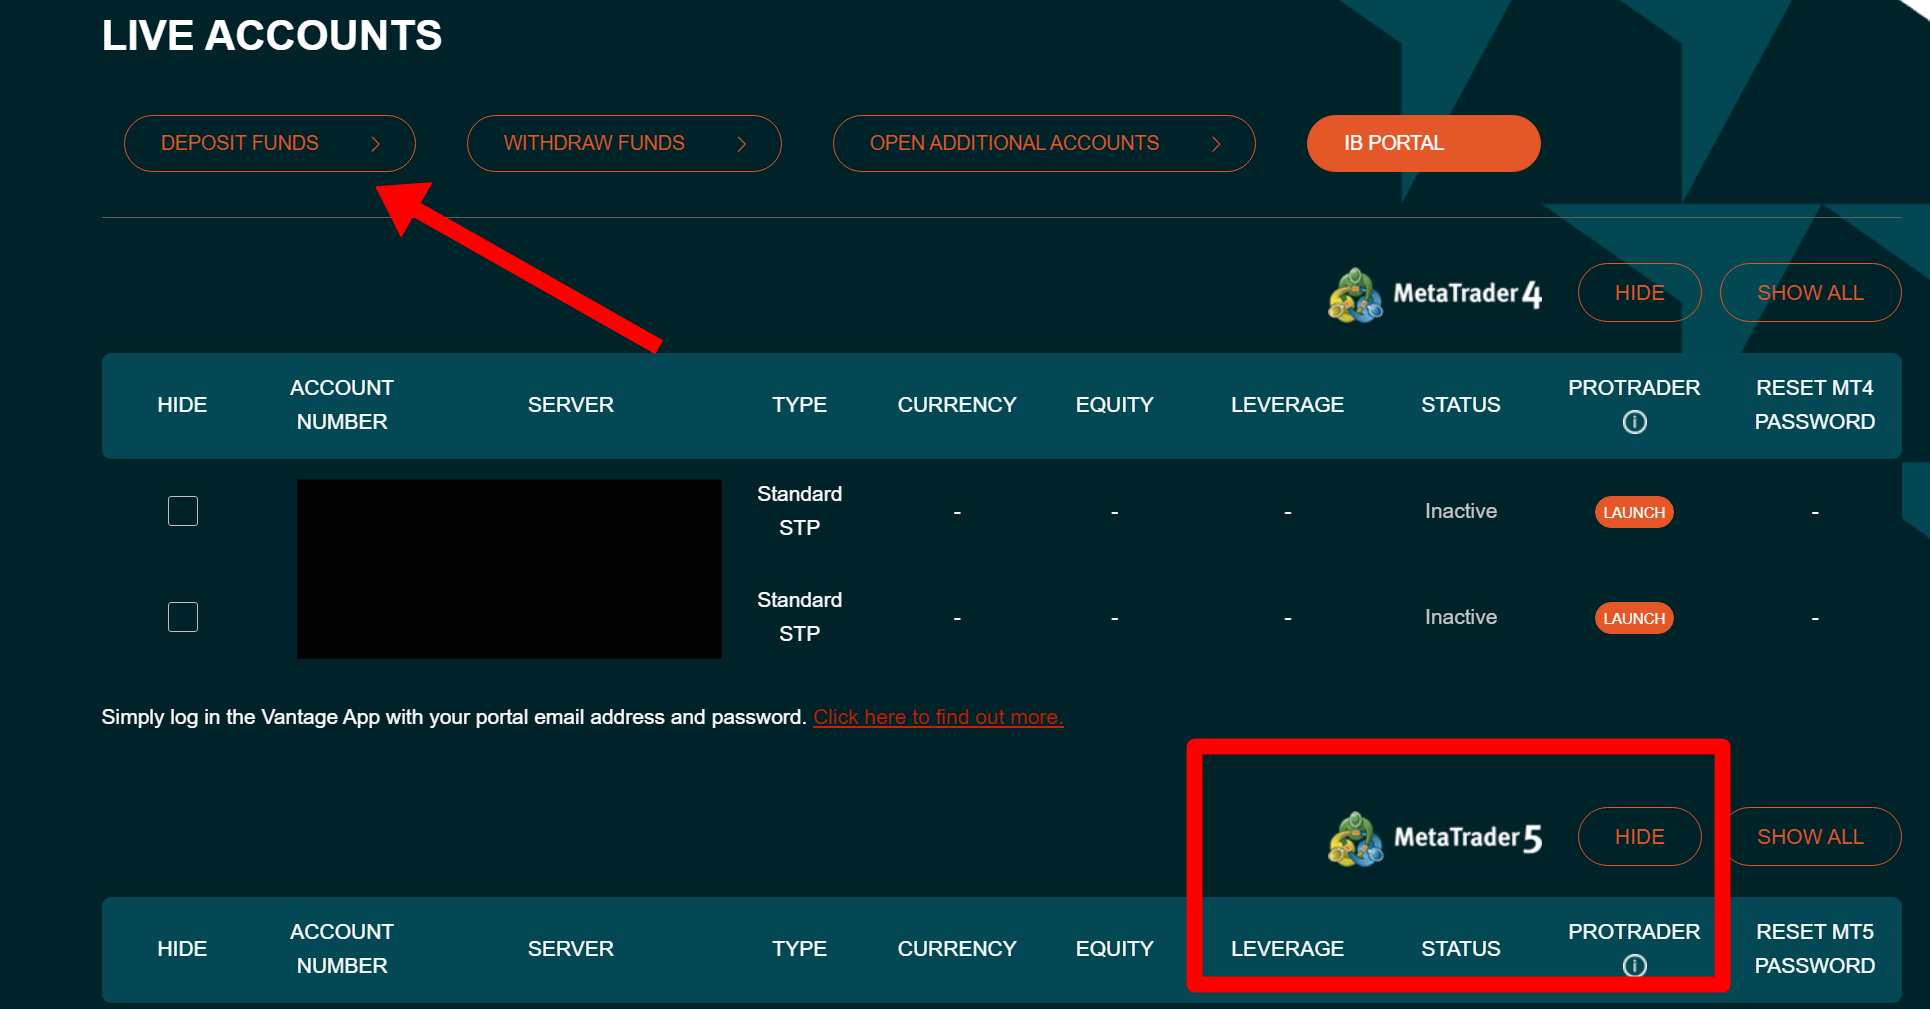
Task: Click the MT4 Currency column header
Action: tap(957, 405)
